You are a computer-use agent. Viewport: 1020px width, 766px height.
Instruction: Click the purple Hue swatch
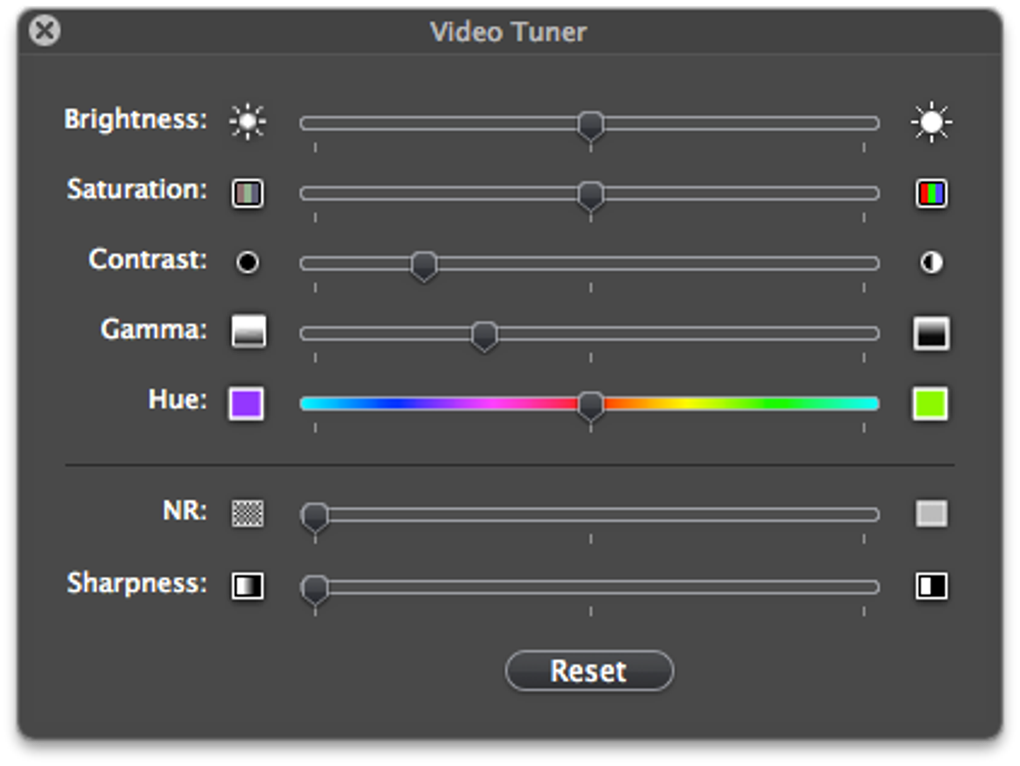point(246,404)
